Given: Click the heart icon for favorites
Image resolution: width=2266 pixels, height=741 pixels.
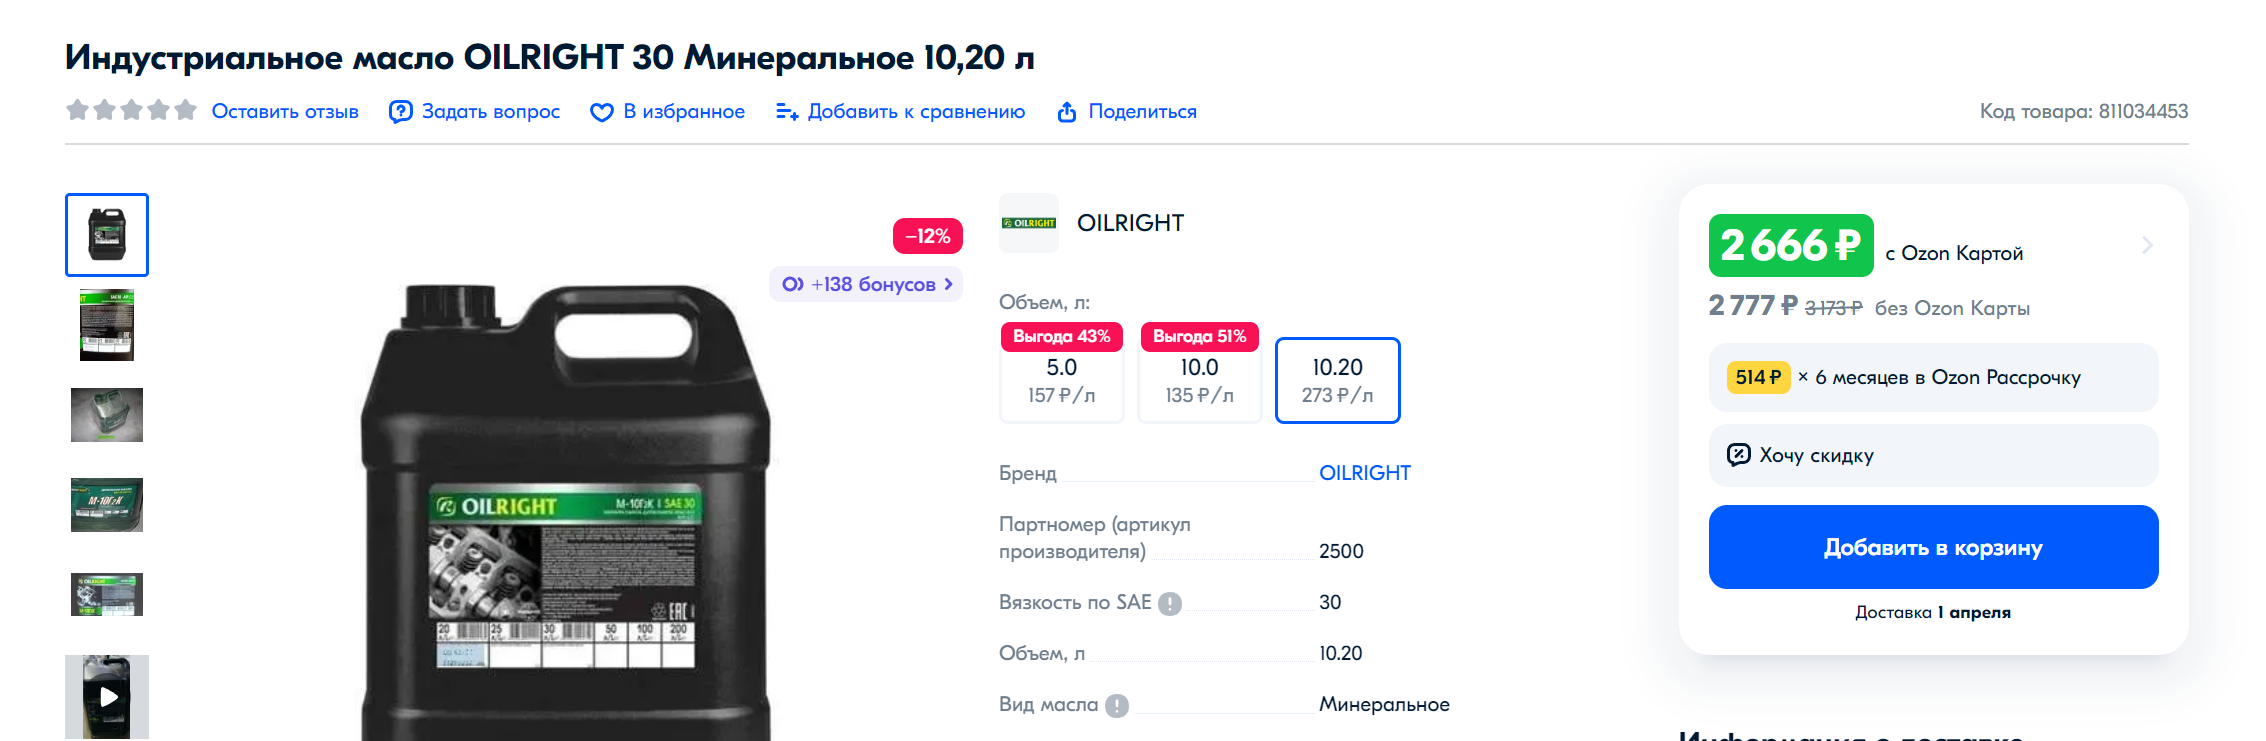Looking at the screenshot, I should coord(601,112).
